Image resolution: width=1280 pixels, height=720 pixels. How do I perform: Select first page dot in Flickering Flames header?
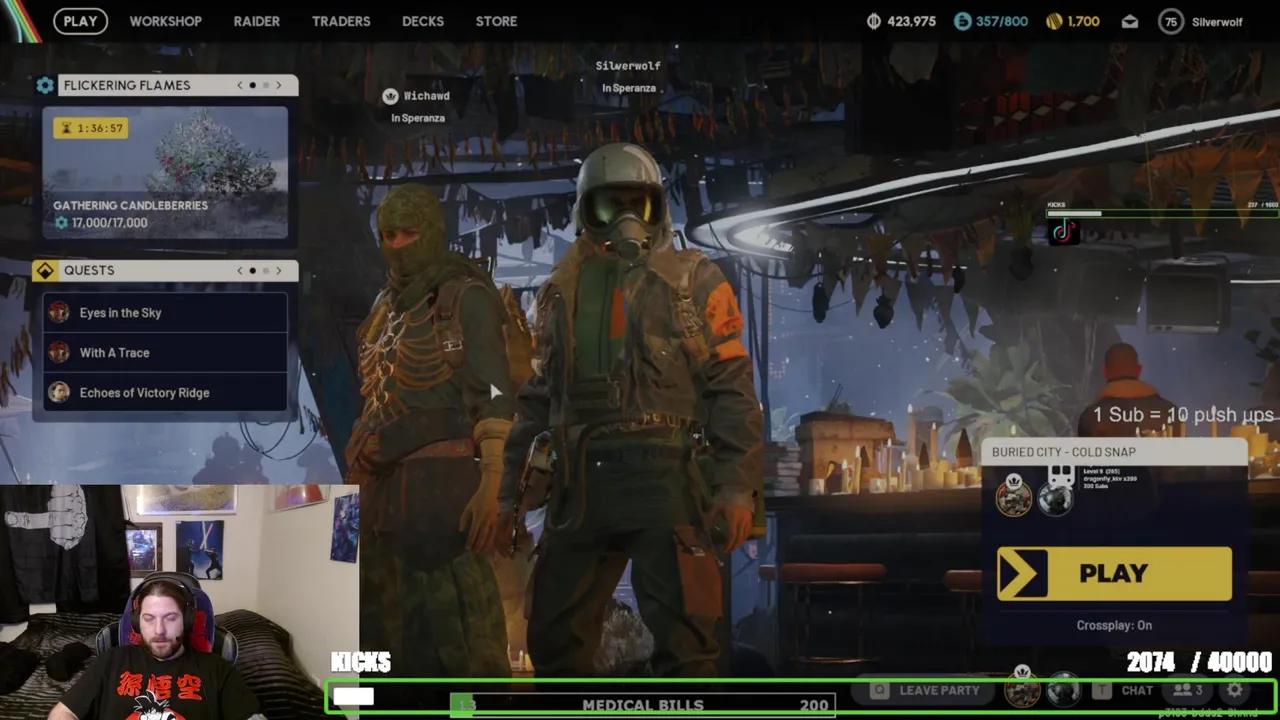click(x=253, y=85)
